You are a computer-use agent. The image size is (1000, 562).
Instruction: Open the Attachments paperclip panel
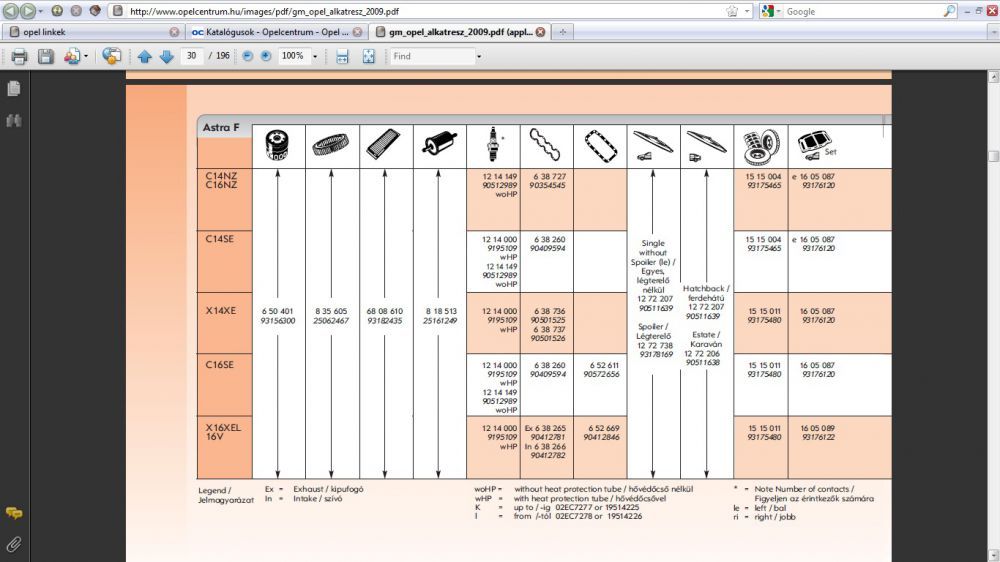coord(13,544)
